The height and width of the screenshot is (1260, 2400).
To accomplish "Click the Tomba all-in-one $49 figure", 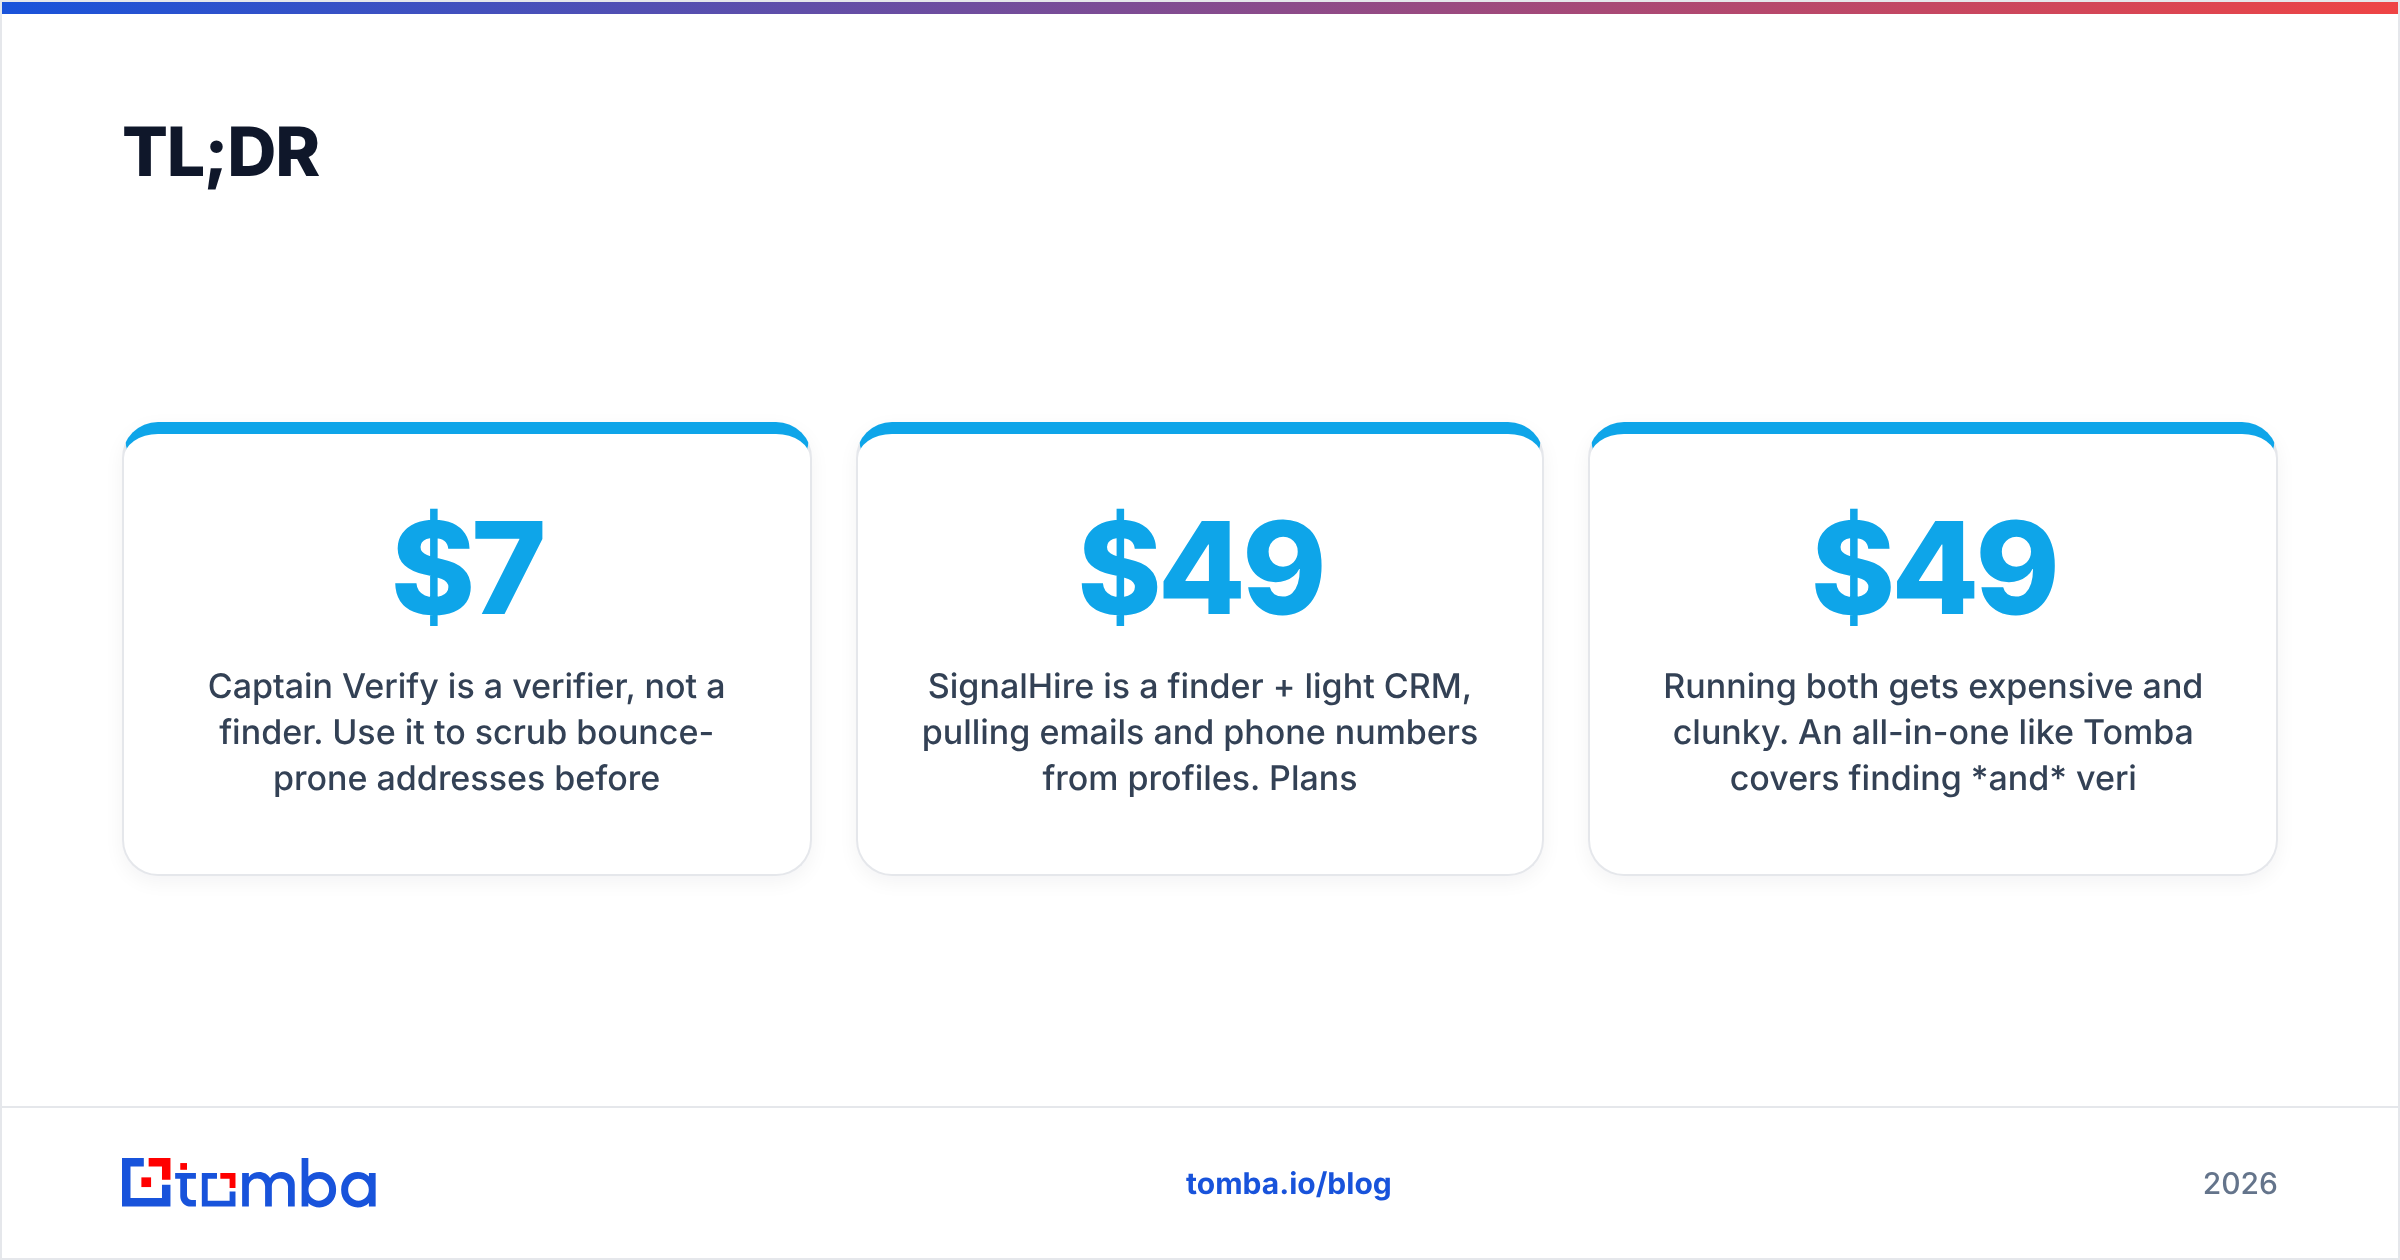I will tap(1934, 568).
